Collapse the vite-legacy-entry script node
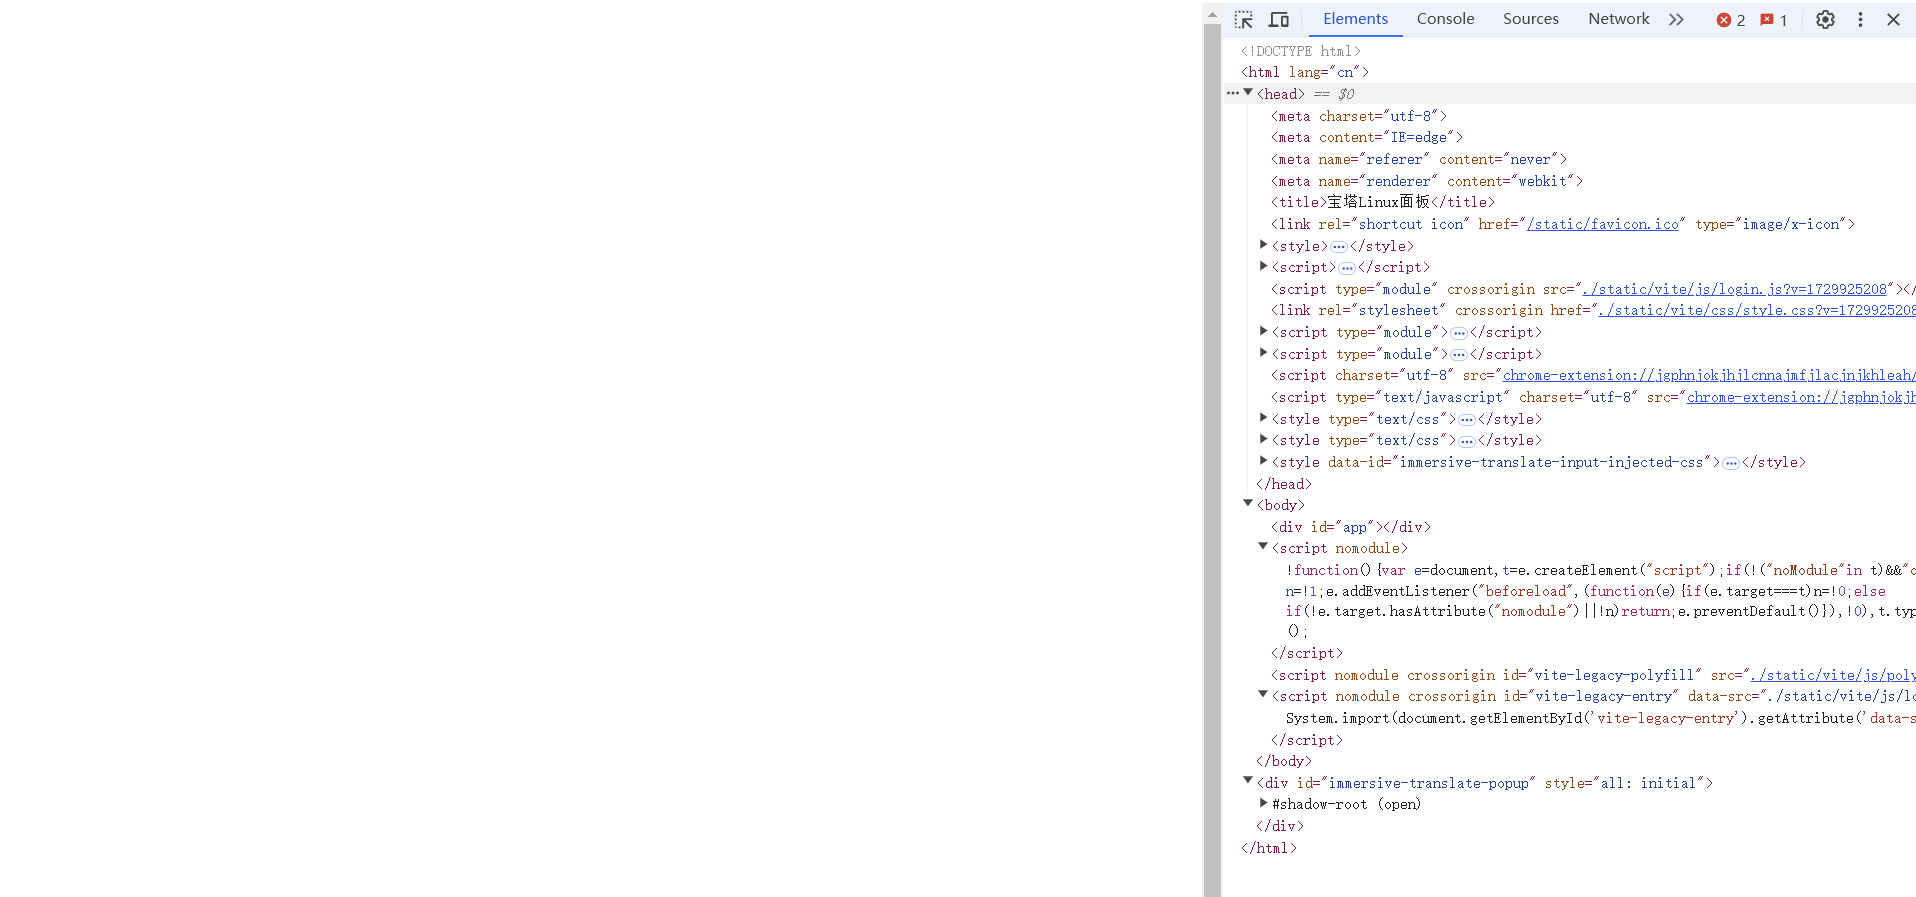Viewport: 1916px width, 897px height. (1263, 695)
